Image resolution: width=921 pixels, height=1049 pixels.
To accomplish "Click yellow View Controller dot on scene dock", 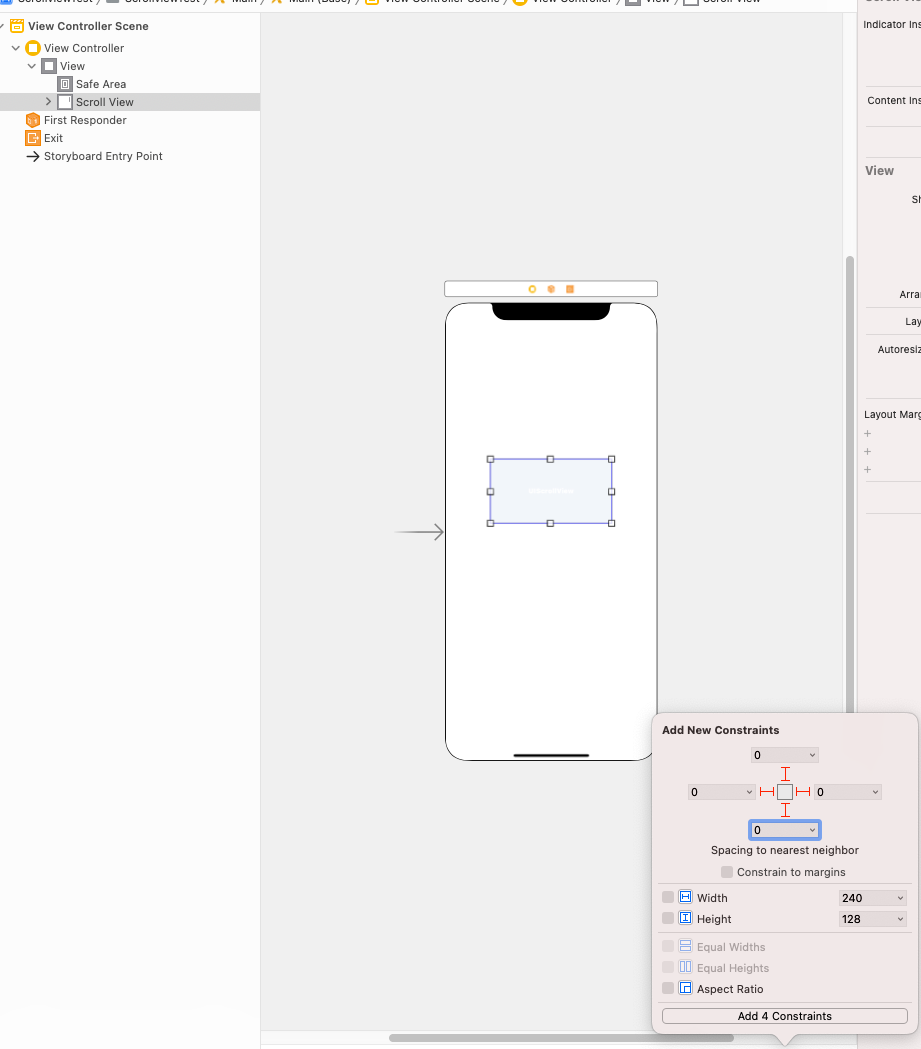I will pos(532,289).
